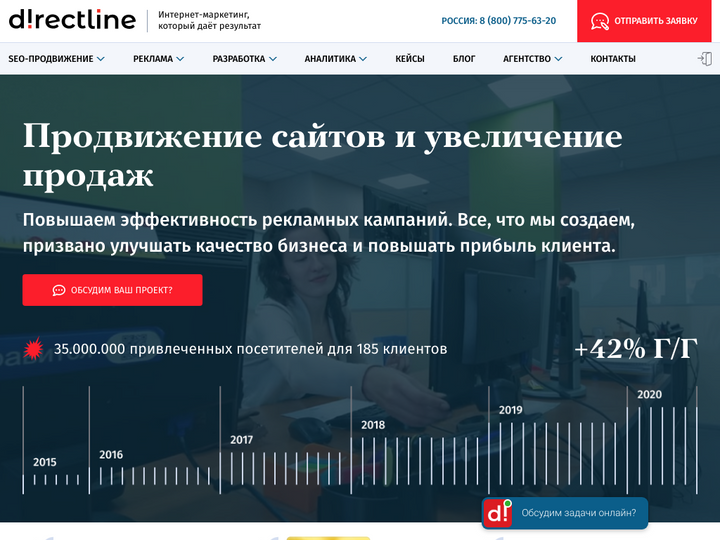Click the +42% Г/Г growth text
The width and height of the screenshot is (720, 540).
point(636,349)
